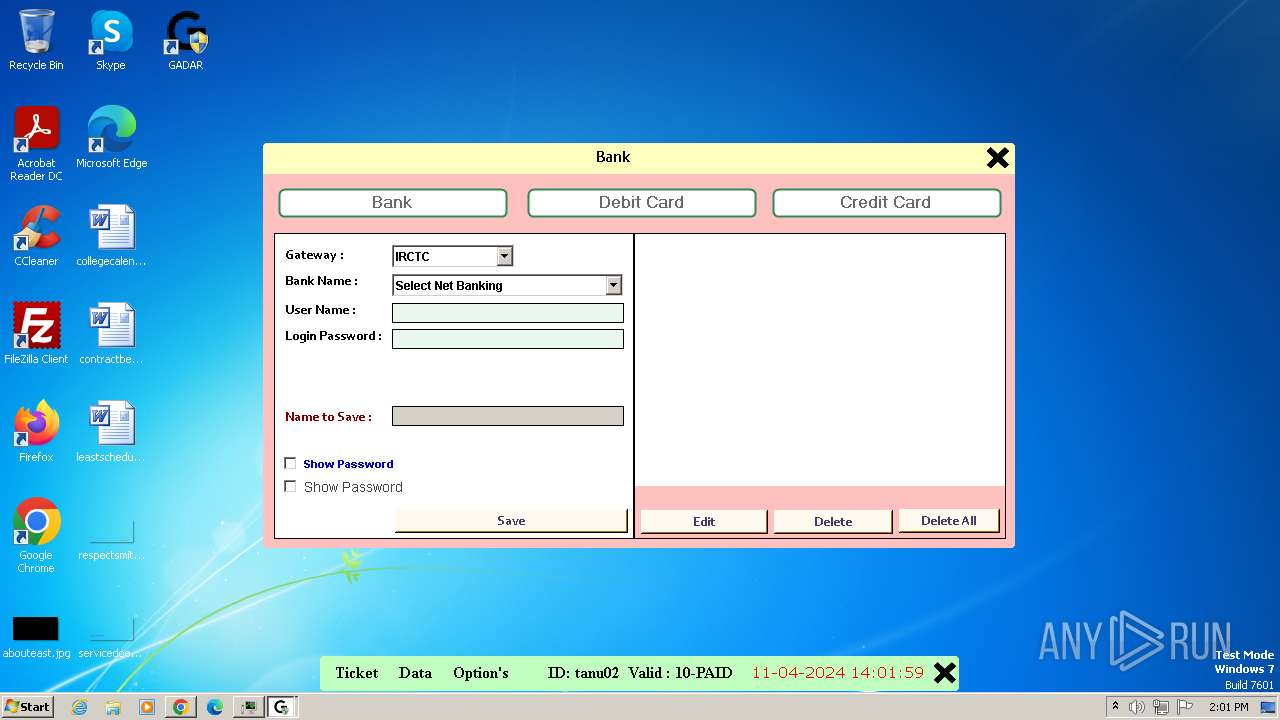1280x720 pixels.
Task: Select the contractbe Word document icon
Action: [x=111, y=334]
